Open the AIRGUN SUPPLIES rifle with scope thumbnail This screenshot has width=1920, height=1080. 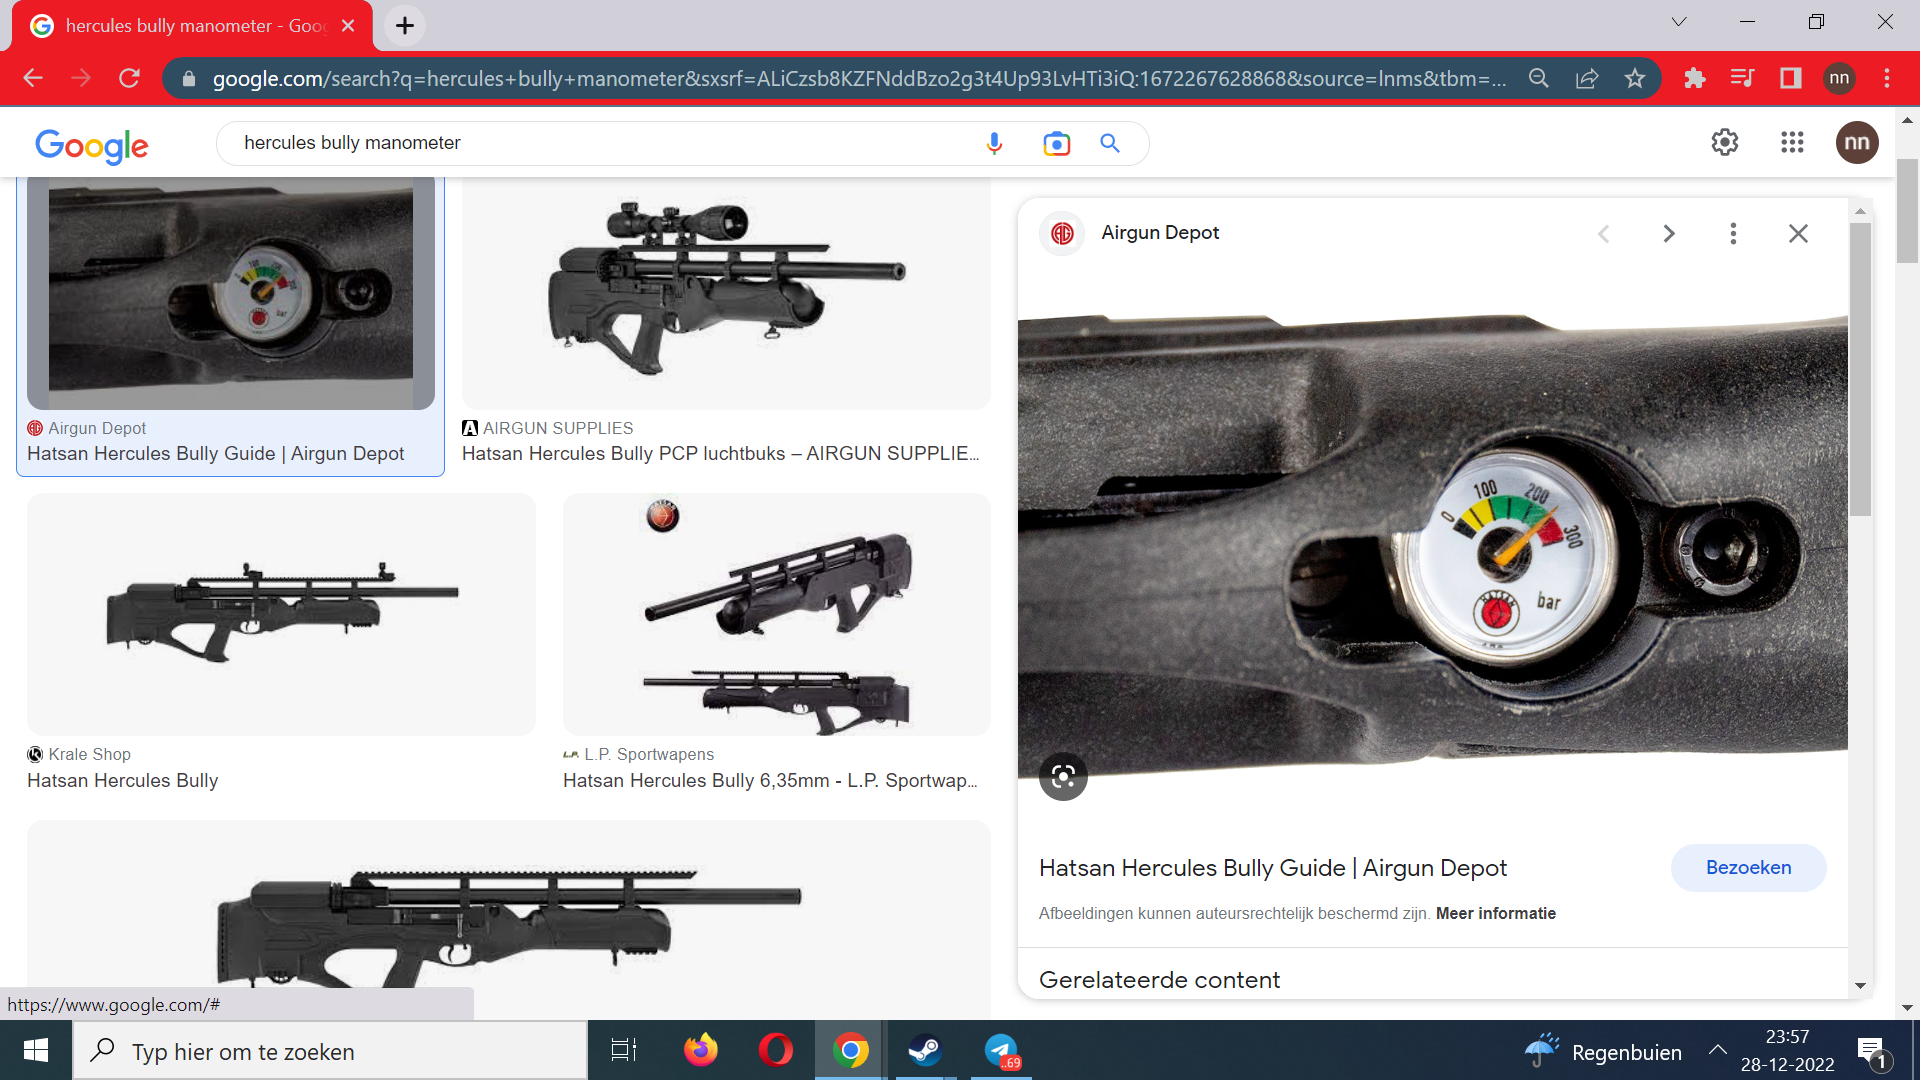(726, 293)
